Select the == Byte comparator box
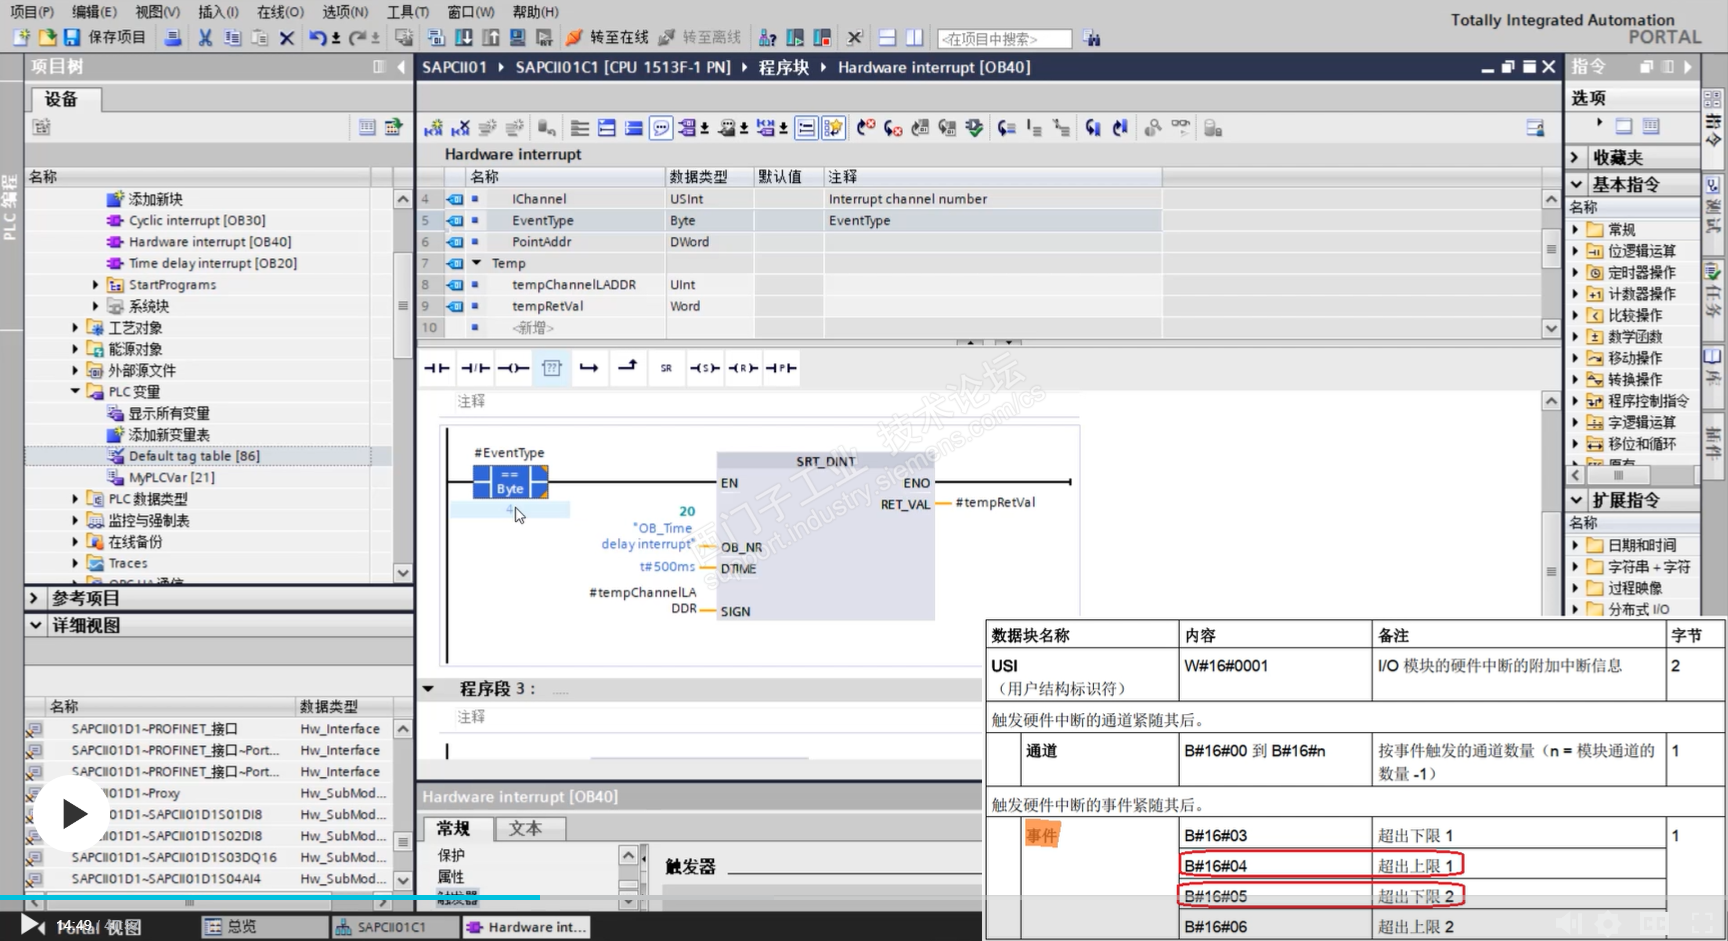1728x941 pixels. (x=510, y=481)
